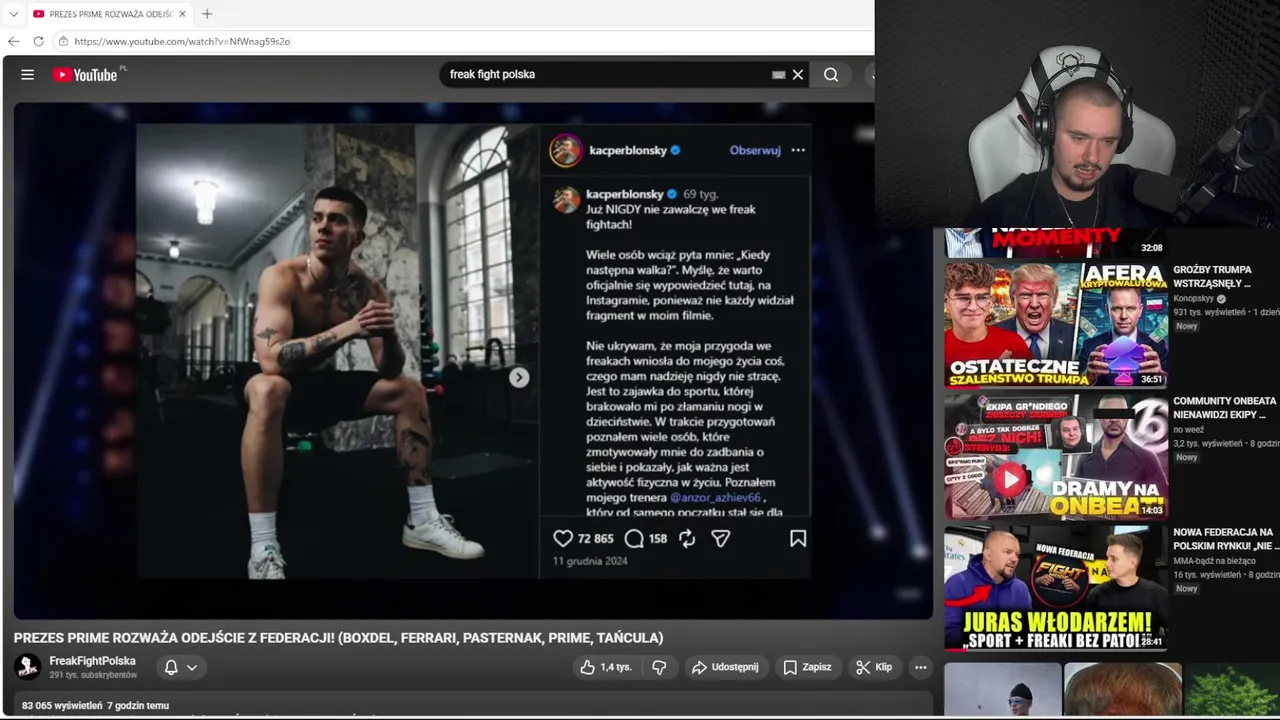Open site information icon in address bar
The width and height of the screenshot is (1280, 720).
63,41
